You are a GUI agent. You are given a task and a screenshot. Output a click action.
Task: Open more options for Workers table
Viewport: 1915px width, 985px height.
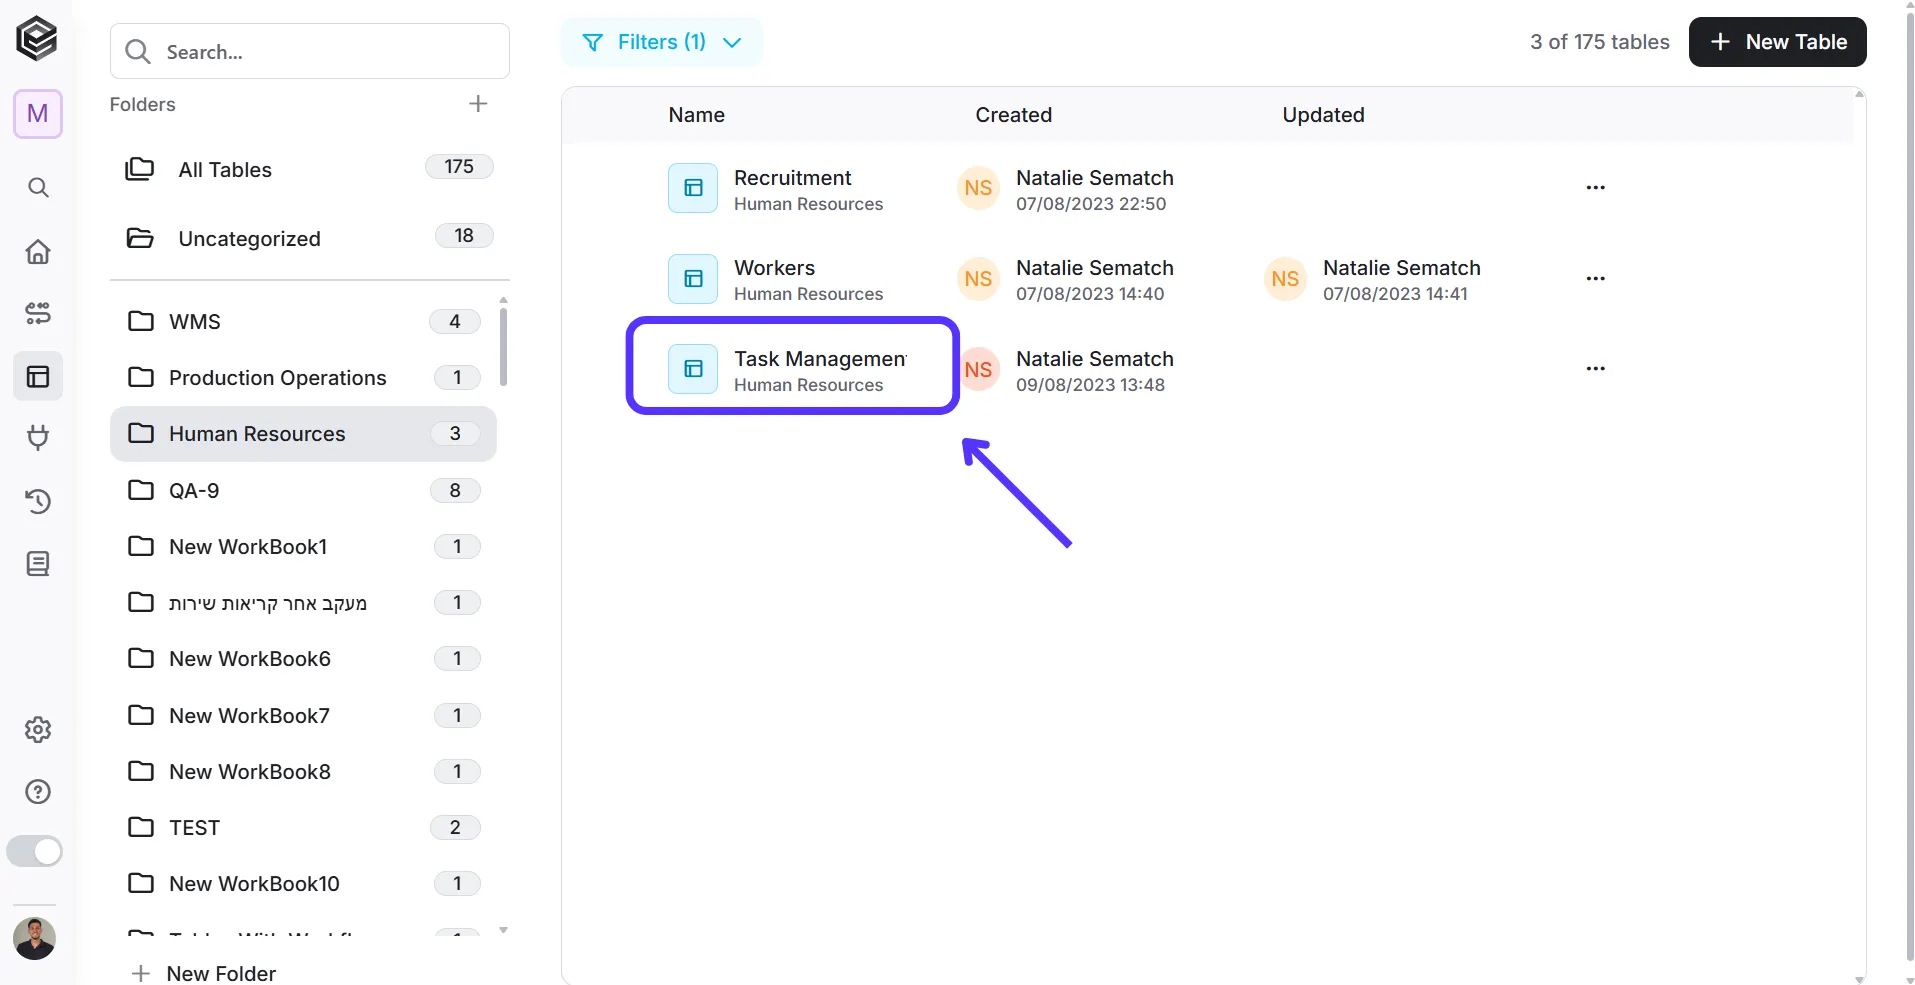tap(1595, 279)
